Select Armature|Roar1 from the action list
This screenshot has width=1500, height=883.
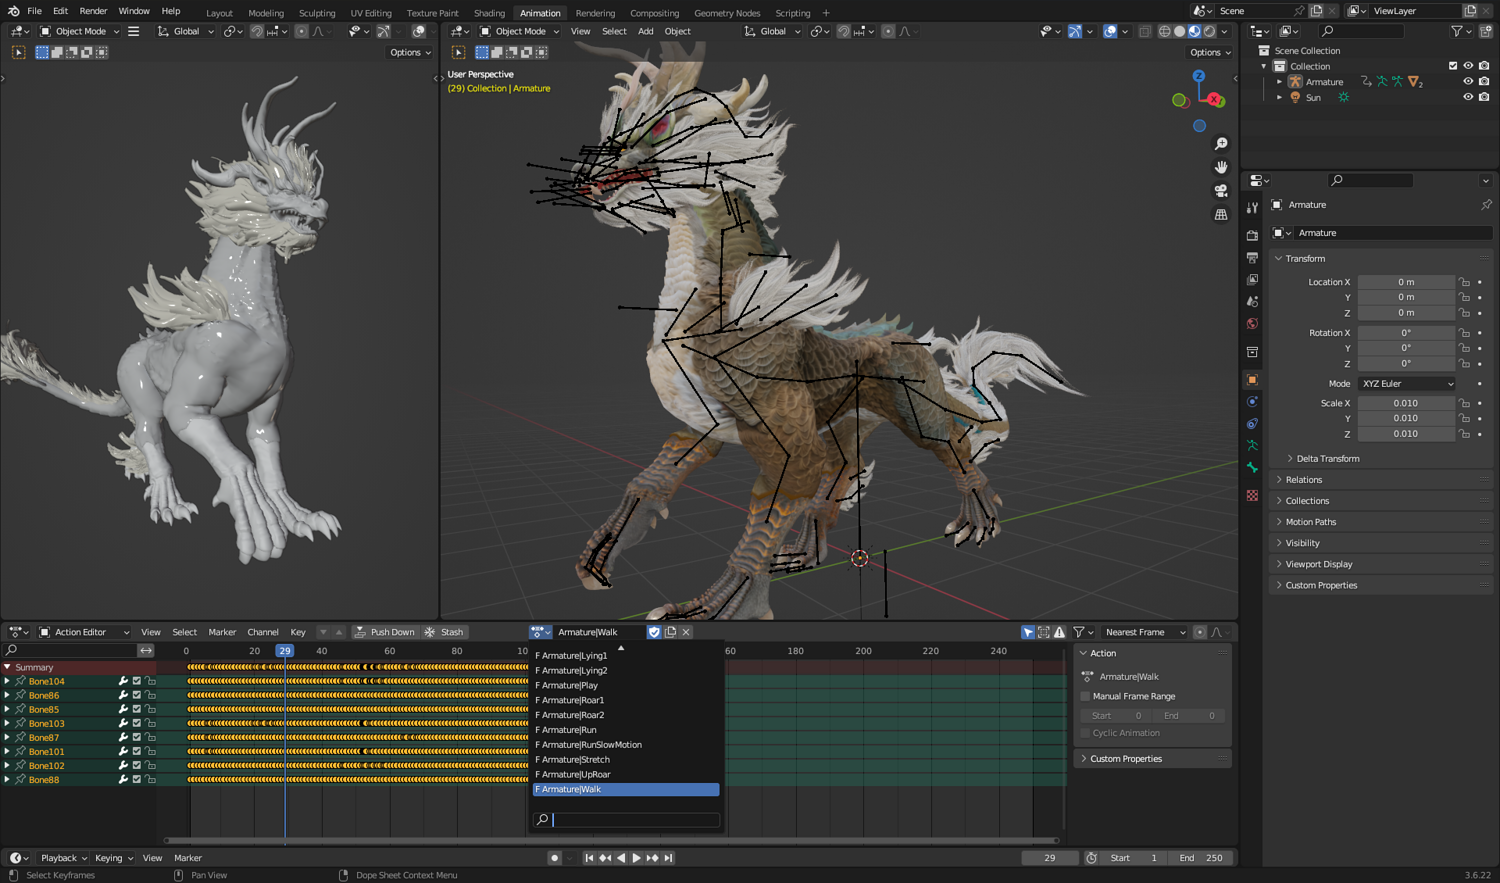tap(573, 700)
